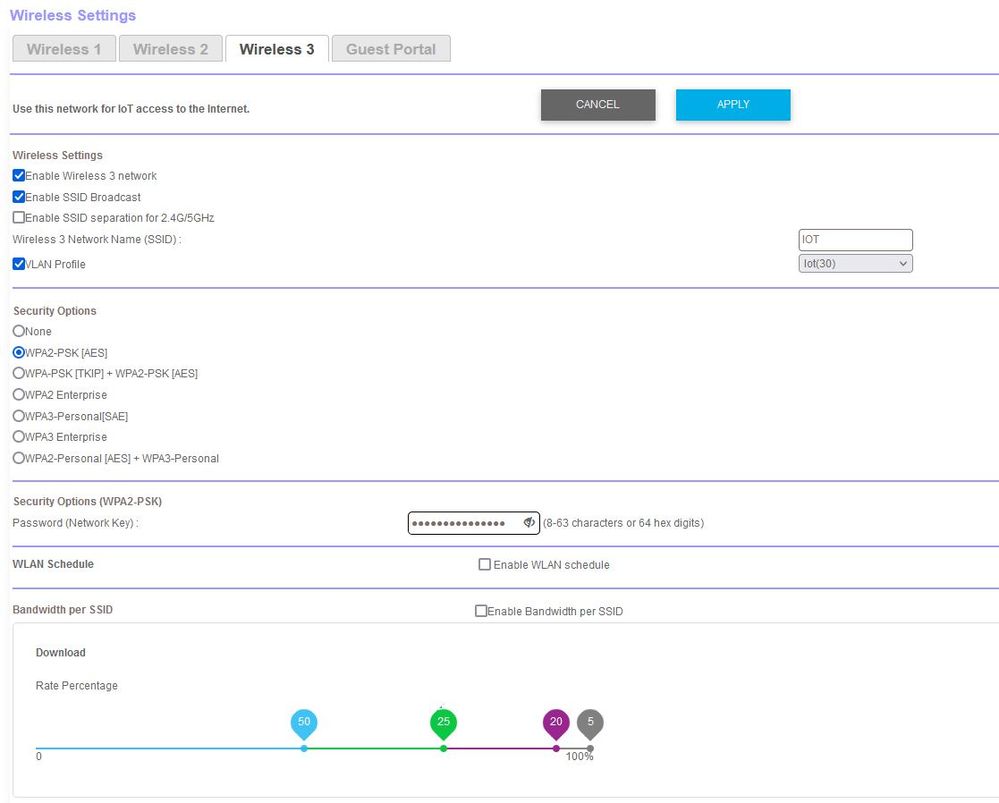Select WPA3-Personal[SAE] security

pyautogui.click(x=18, y=415)
